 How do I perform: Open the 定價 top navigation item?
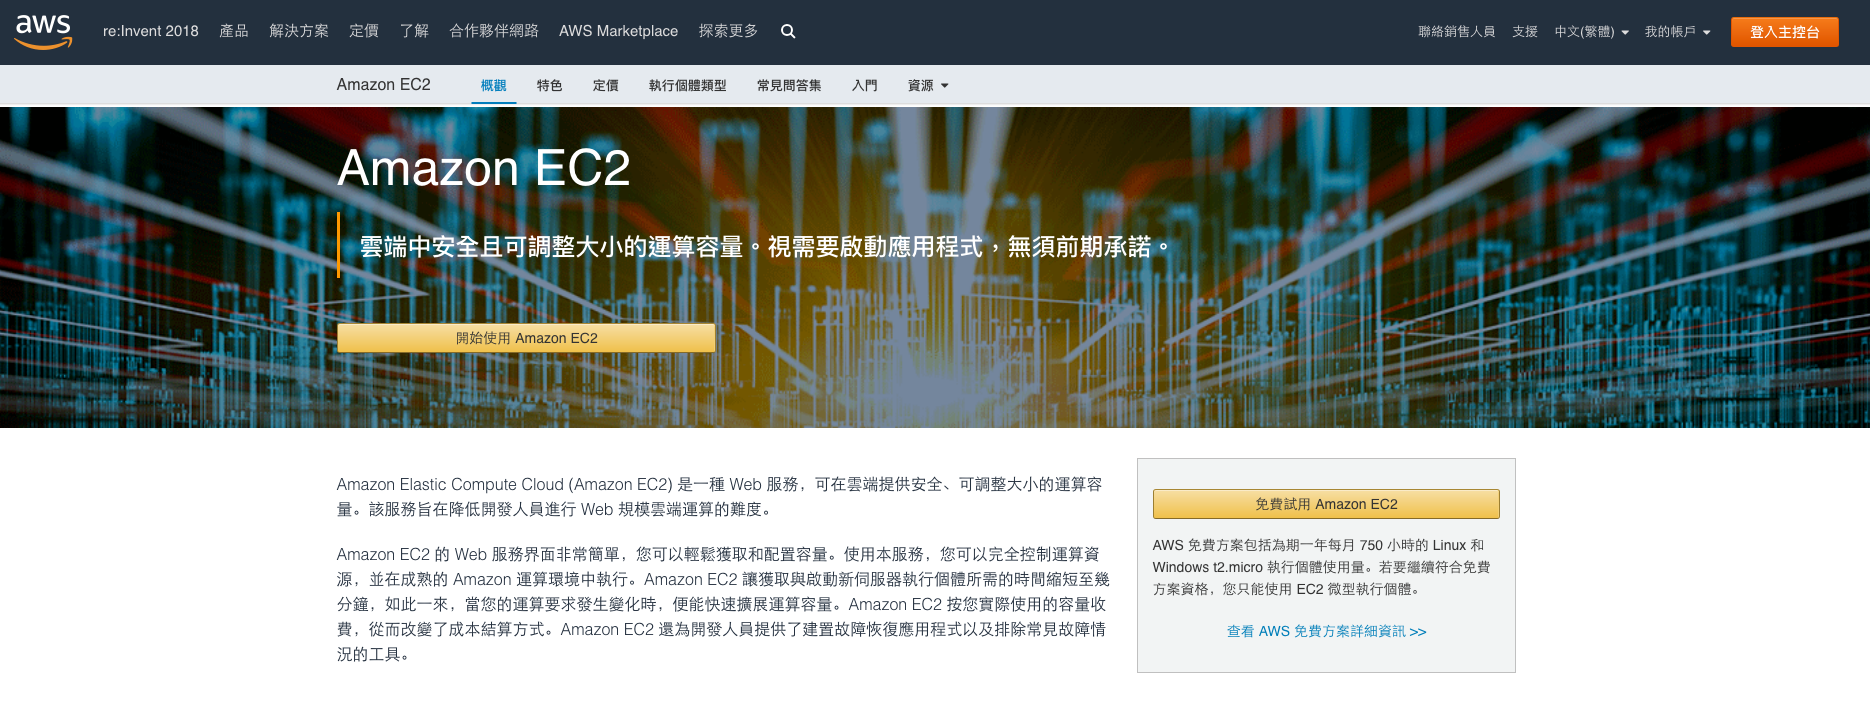click(x=364, y=31)
